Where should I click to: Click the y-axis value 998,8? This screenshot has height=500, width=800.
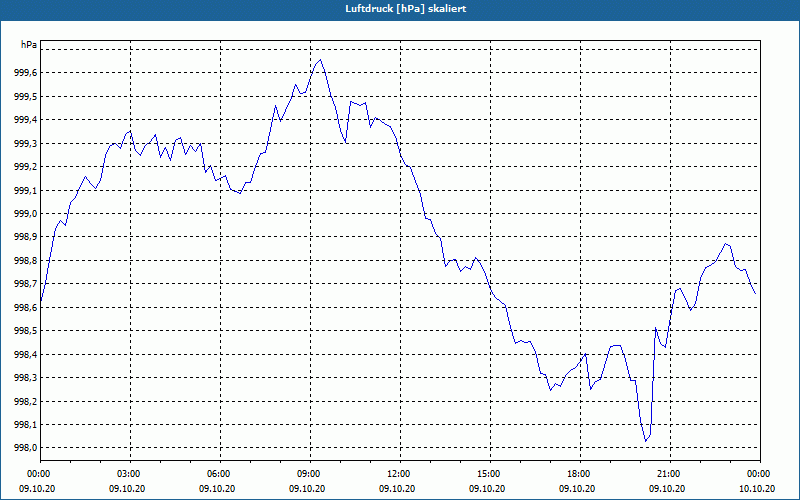[26, 261]
